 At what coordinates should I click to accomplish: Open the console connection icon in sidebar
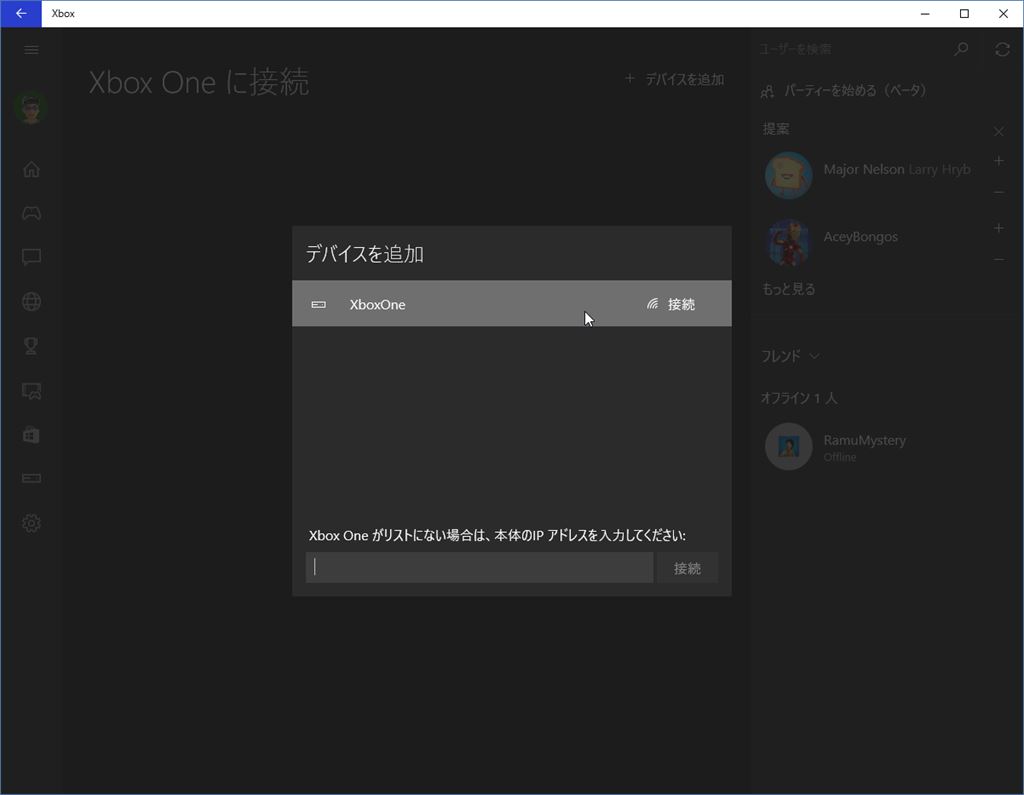(31, 479)
